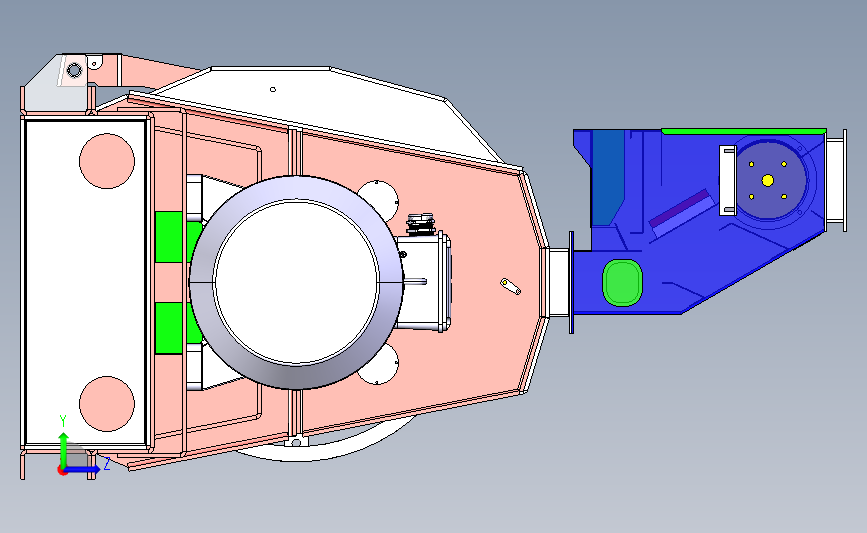This screenshot has width=867, height=533.
Task: Click bolt hole in top-left gray bracket
Action: point(74,70)
